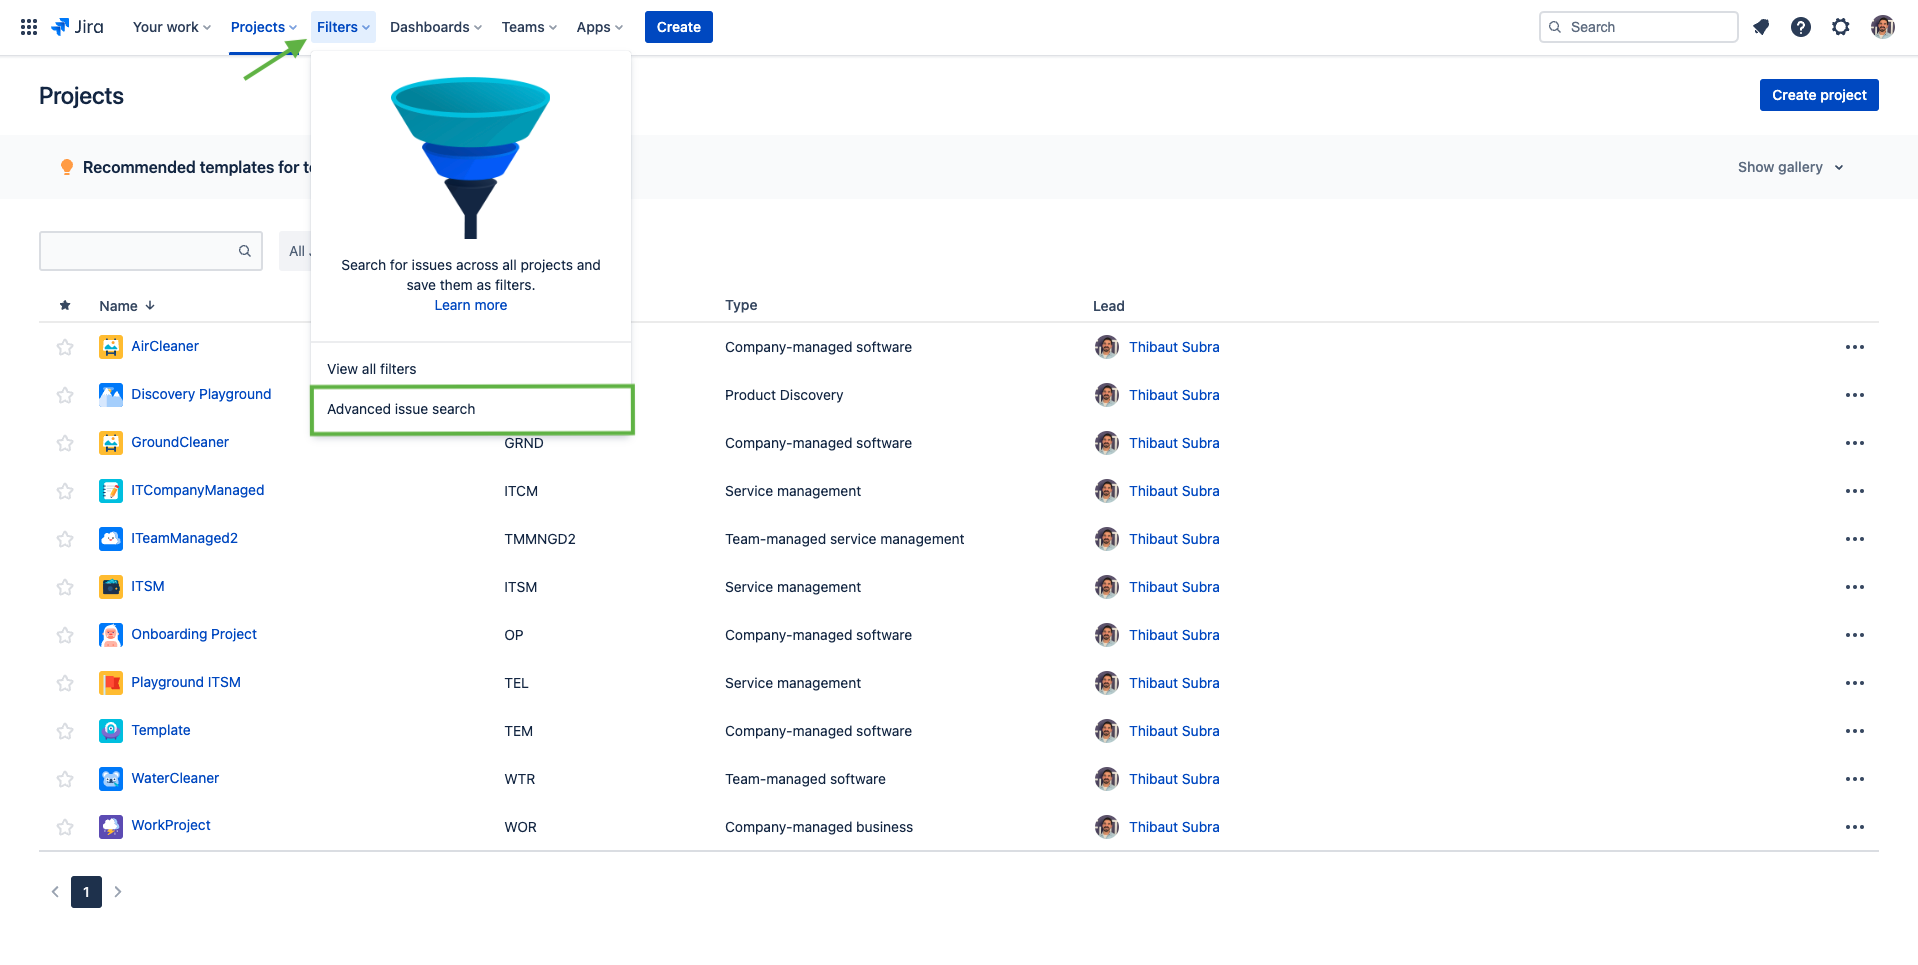Click the Jira logo to go home
The width and height of the screenshot is (1918, 965).
coord(77,26)
